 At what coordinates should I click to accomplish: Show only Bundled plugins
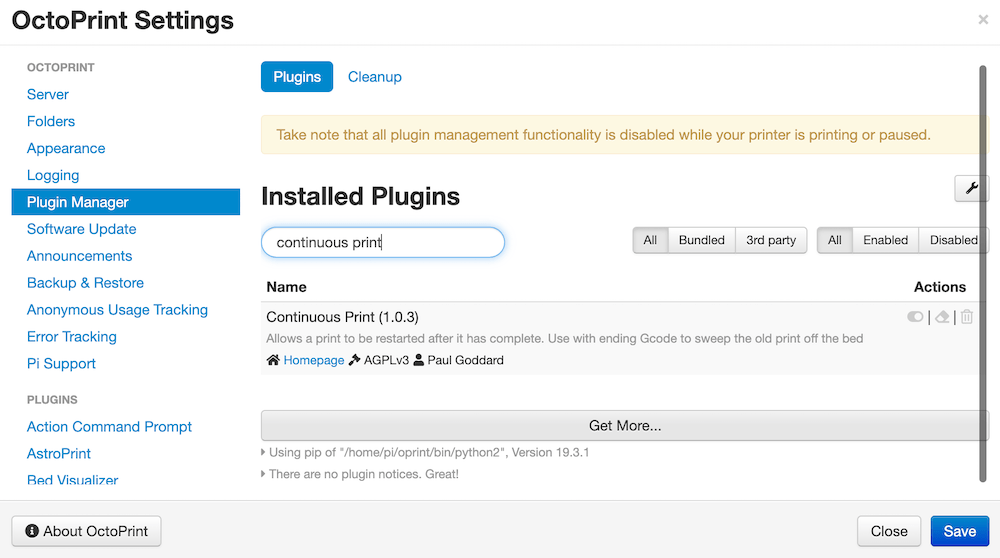pyautogui.click(x=701, y=240)
